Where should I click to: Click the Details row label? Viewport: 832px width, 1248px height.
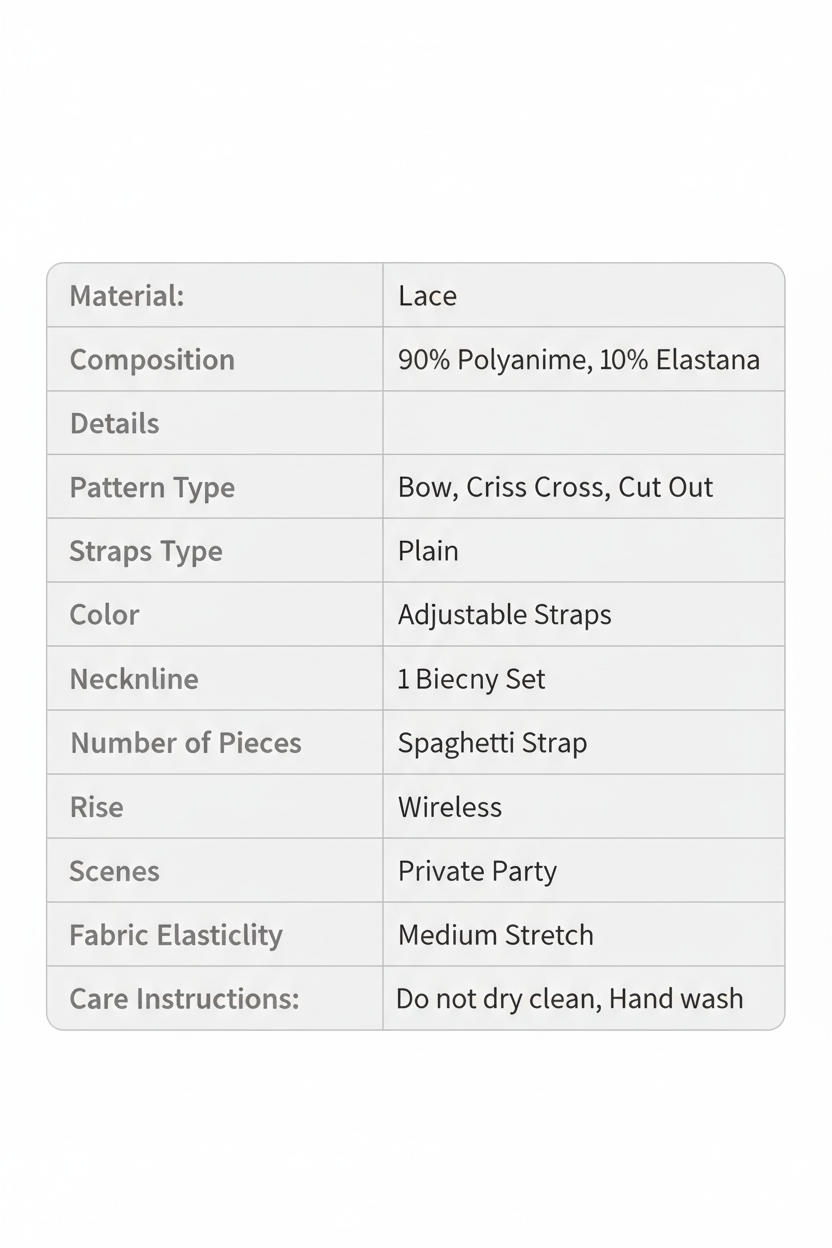114,424
